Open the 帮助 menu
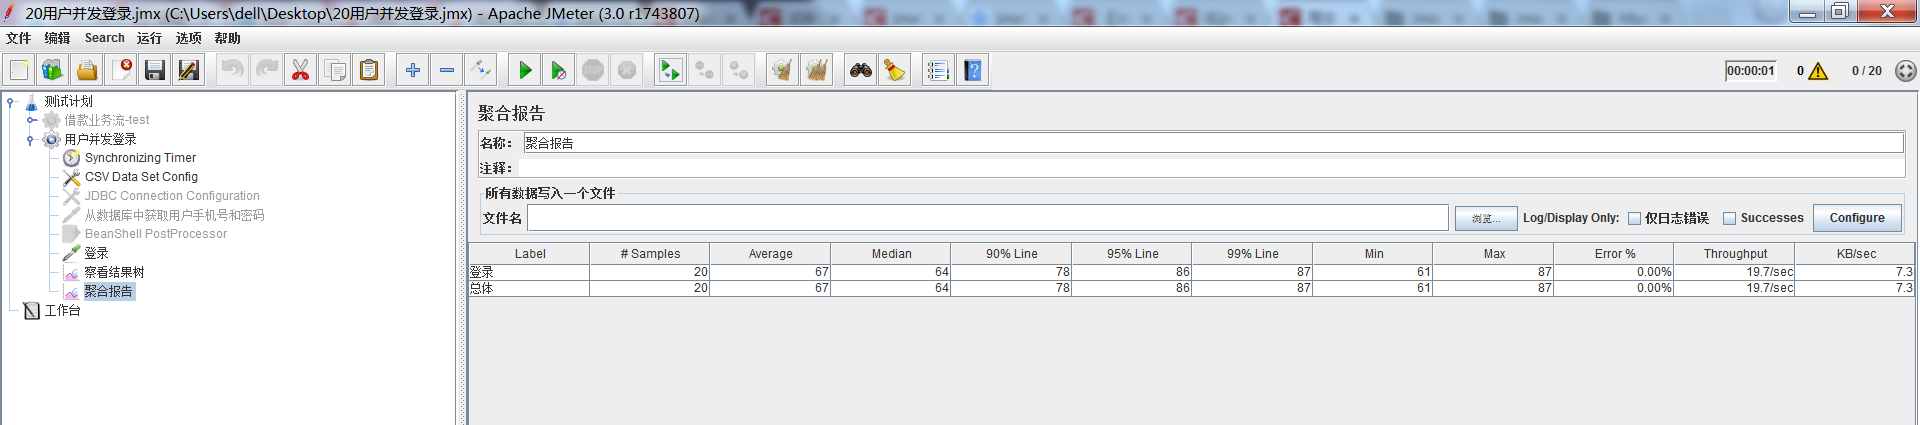 point(228,38)
